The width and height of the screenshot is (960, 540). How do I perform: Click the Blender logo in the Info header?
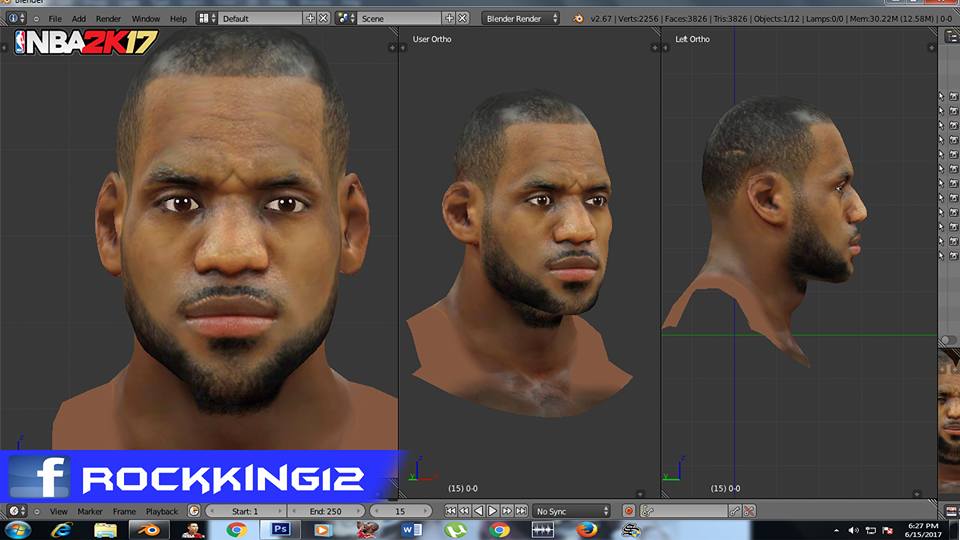pyautogui.click(x=578, y=18)
